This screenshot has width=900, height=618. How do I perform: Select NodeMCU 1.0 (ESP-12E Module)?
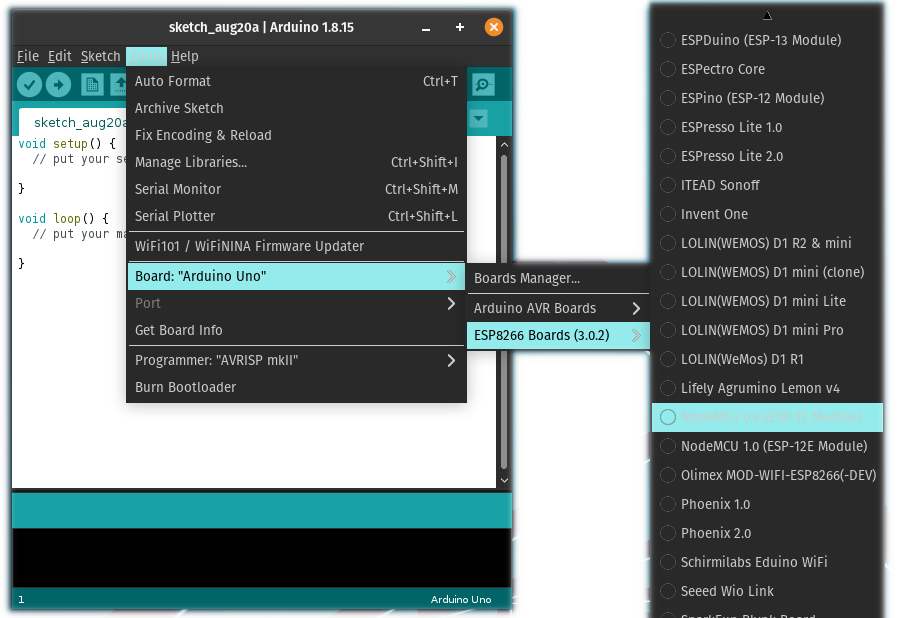point(767,446)
